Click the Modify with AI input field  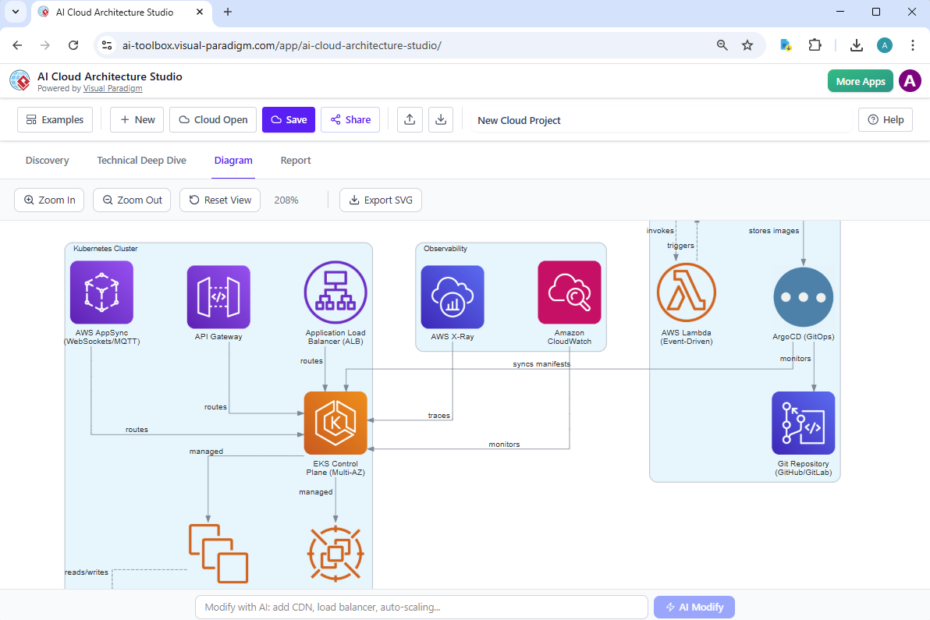420,607
